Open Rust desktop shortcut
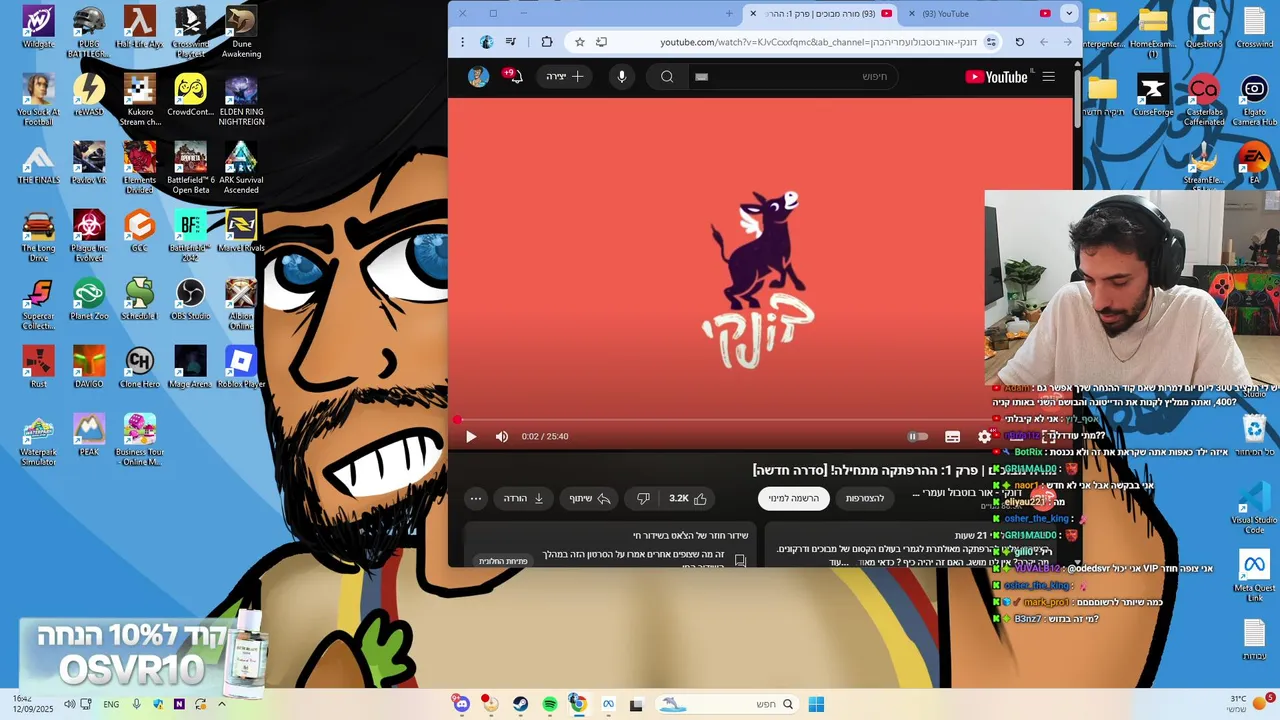This screenshot has height=720, width=1280. pos(38,366)
